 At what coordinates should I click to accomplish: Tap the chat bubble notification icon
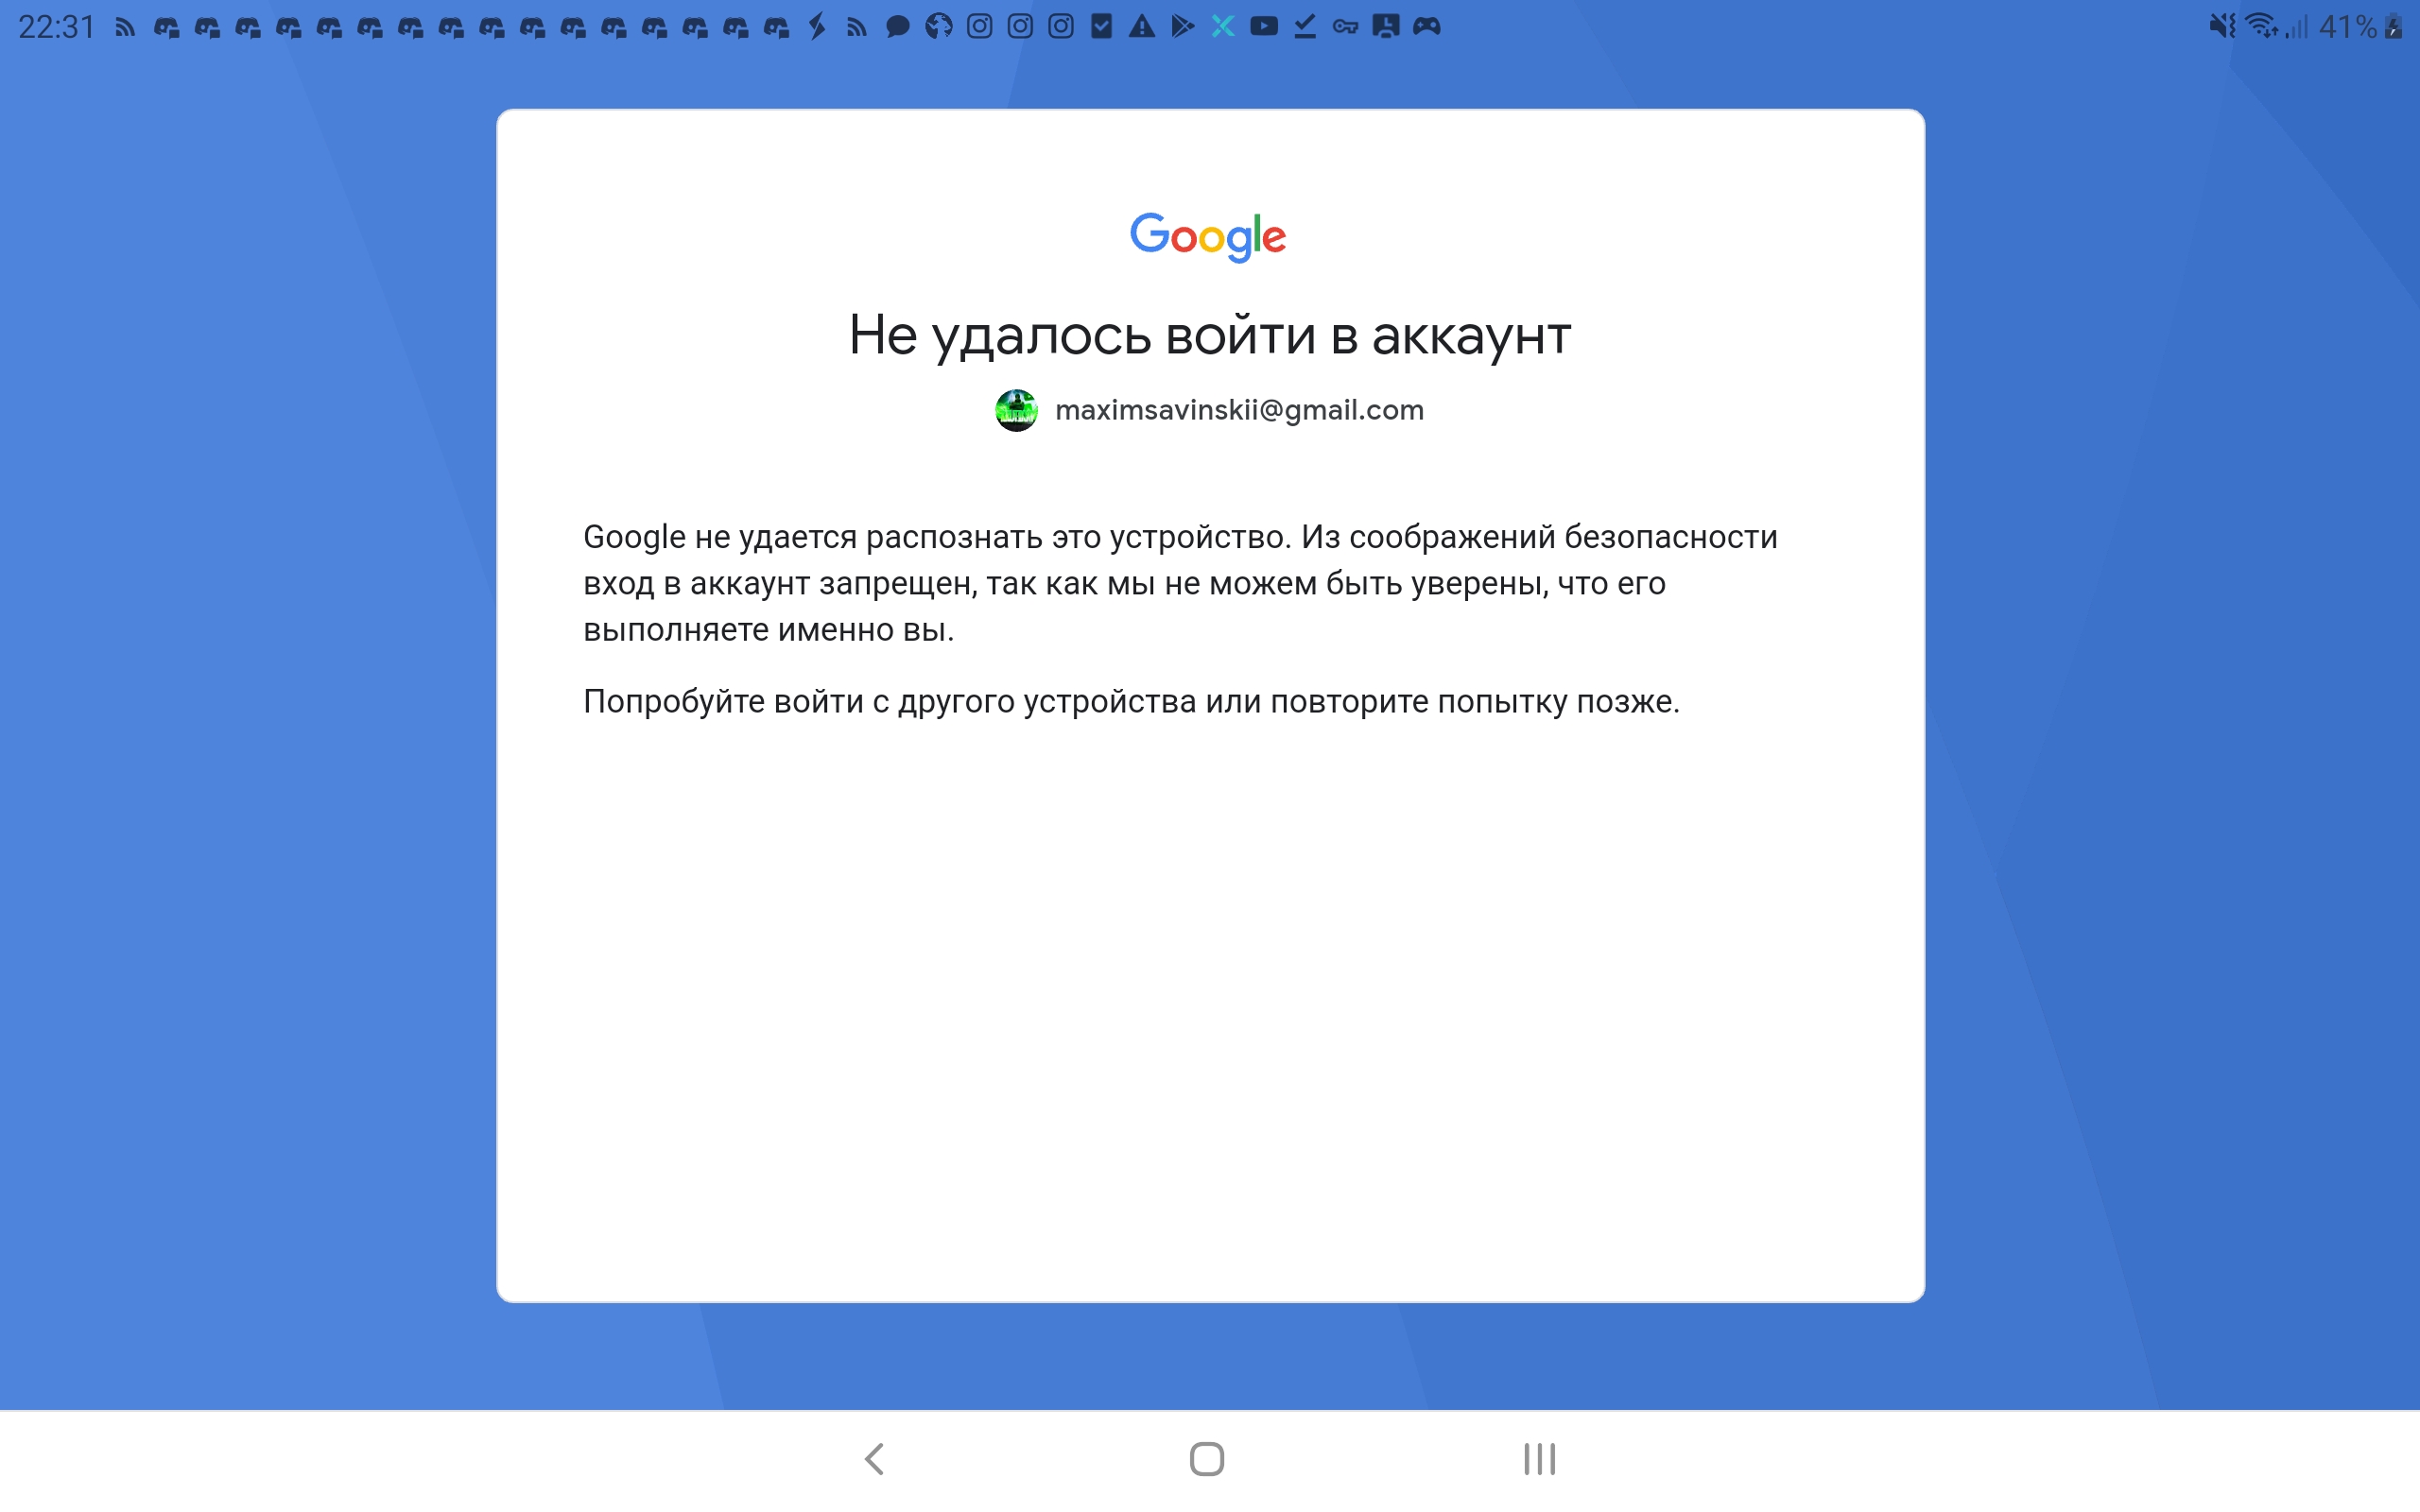898,26
